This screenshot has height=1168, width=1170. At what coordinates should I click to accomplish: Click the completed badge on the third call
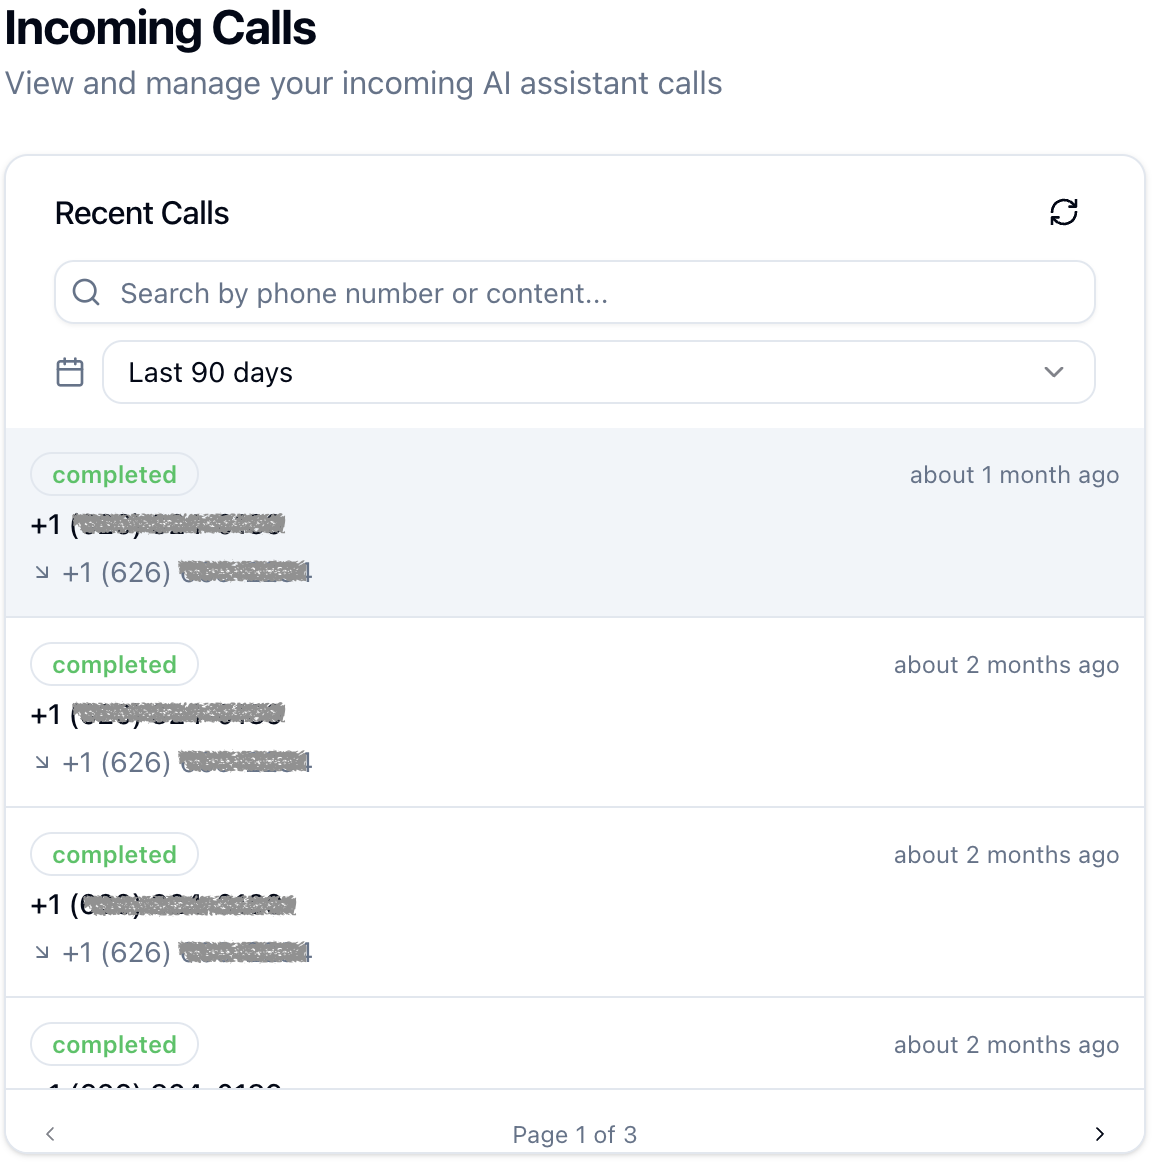coord(114,854)
